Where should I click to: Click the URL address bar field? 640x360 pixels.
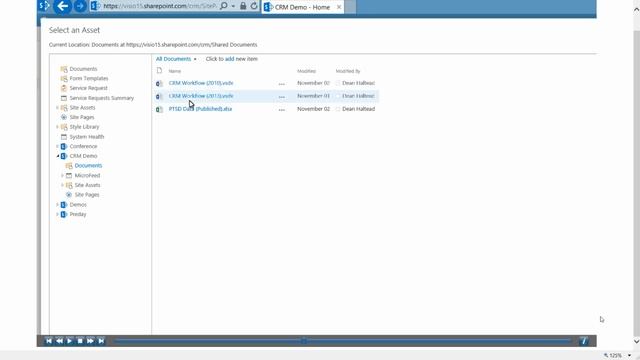159,6
